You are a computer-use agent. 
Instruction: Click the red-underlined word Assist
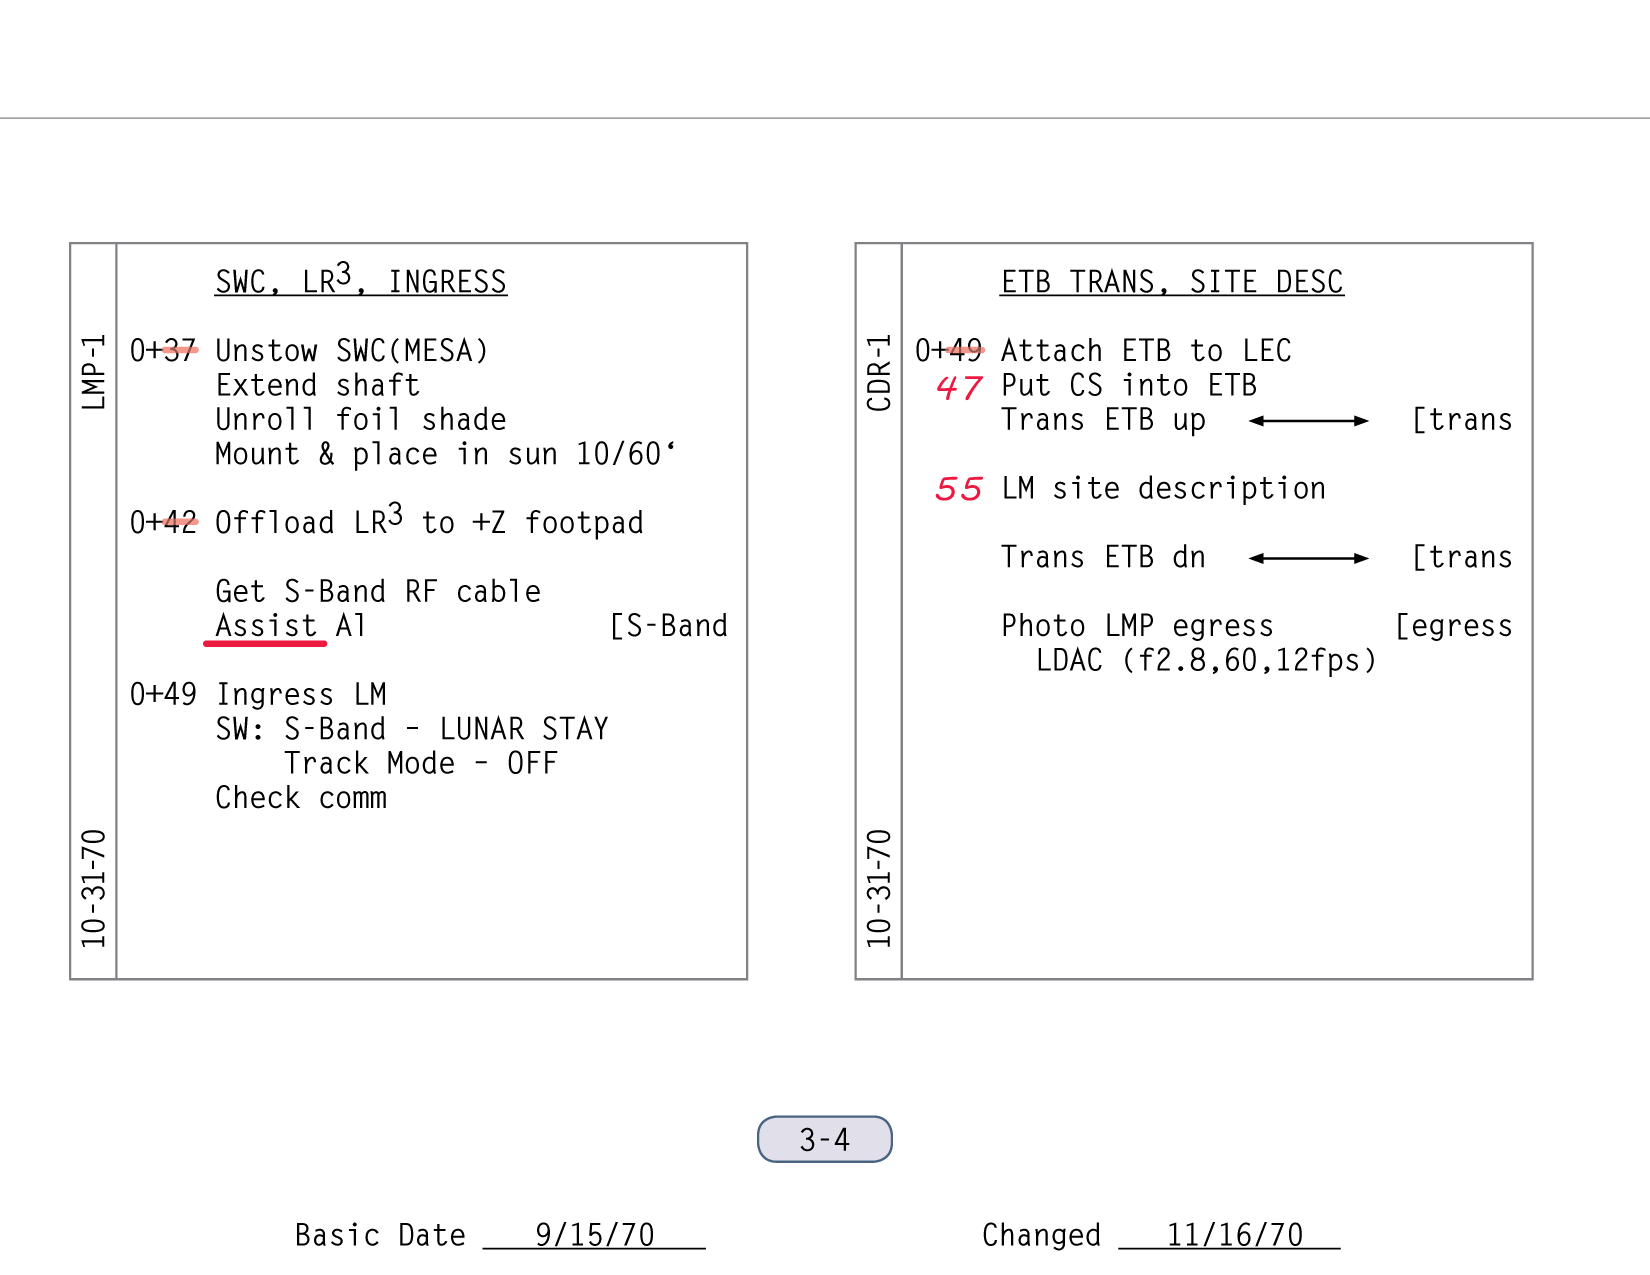pyautogui.click(x=266, y=626)
